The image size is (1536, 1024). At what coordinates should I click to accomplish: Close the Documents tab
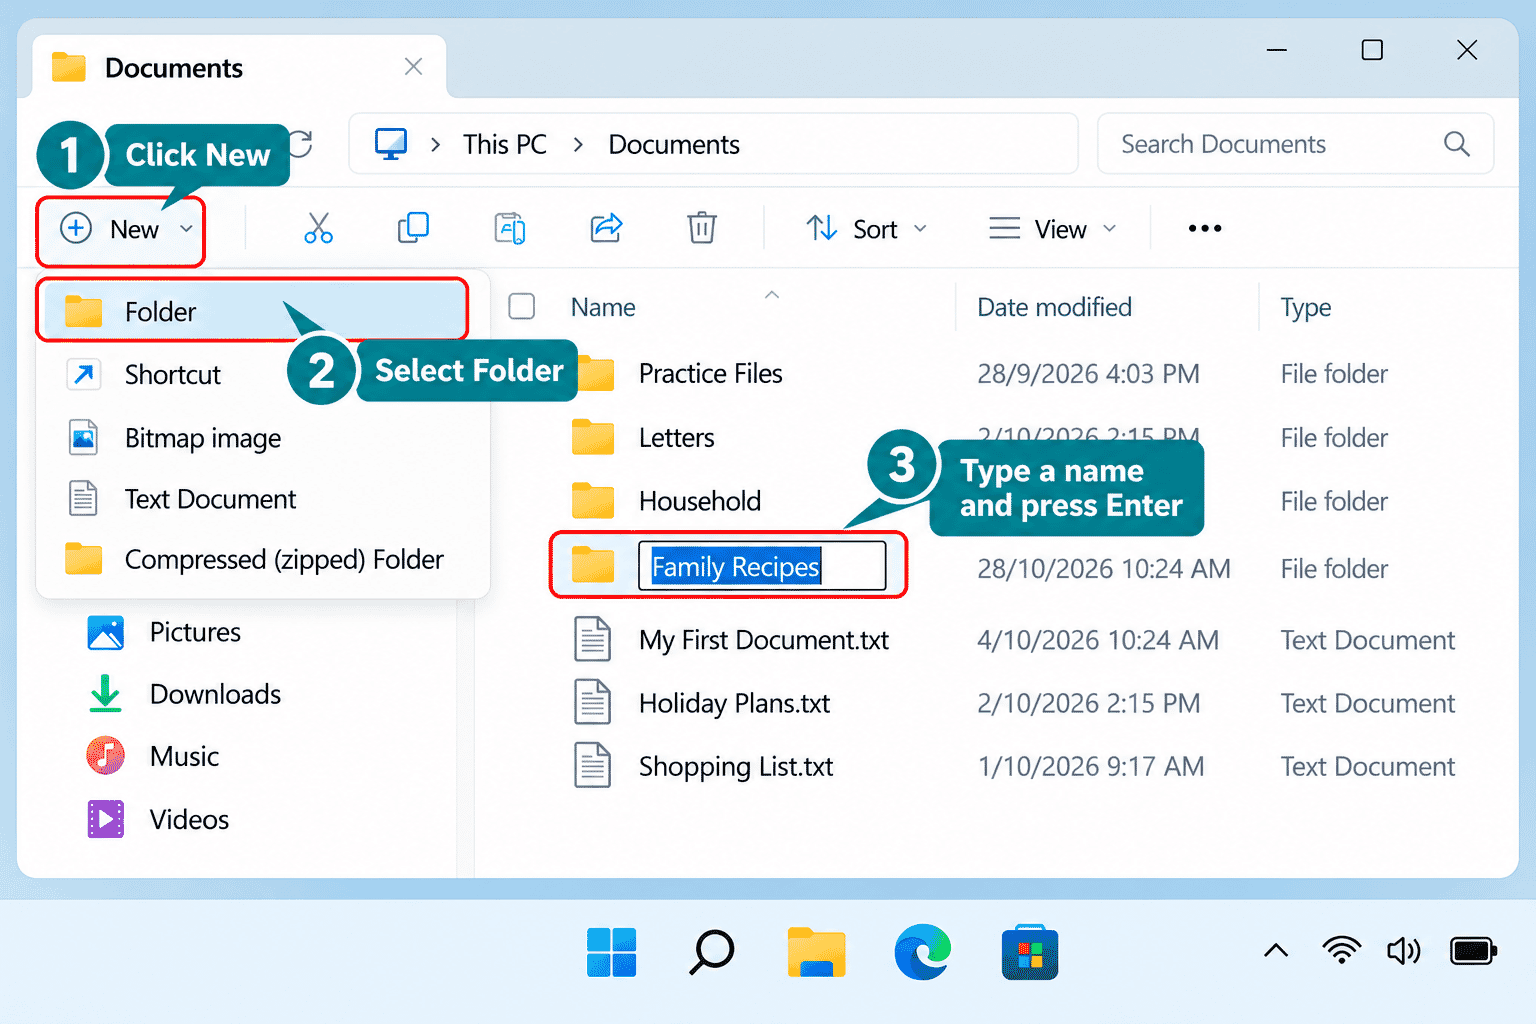coord(413,67)
